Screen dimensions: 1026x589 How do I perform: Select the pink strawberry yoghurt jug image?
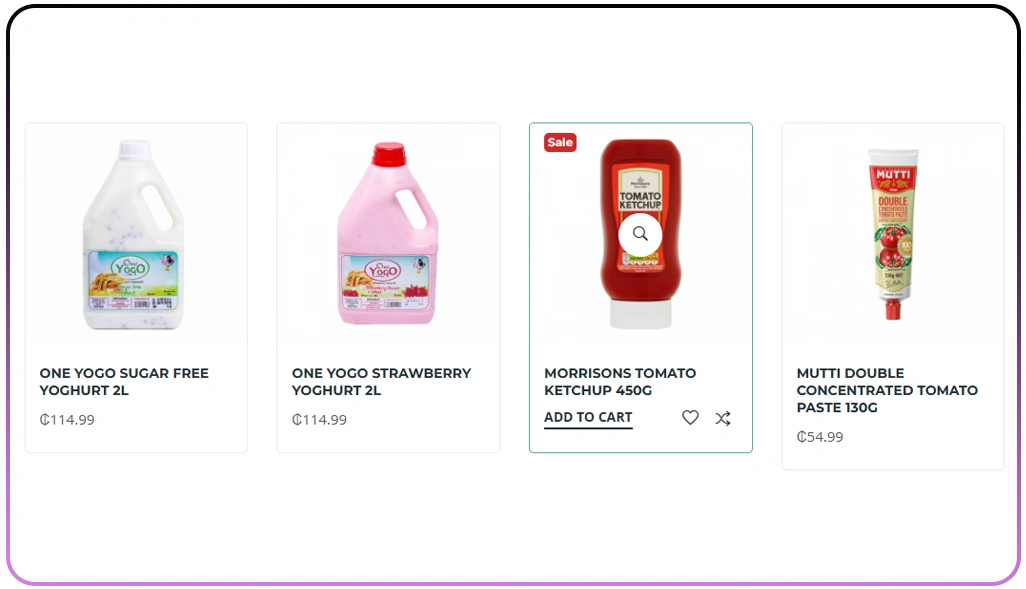pos(387,236)
